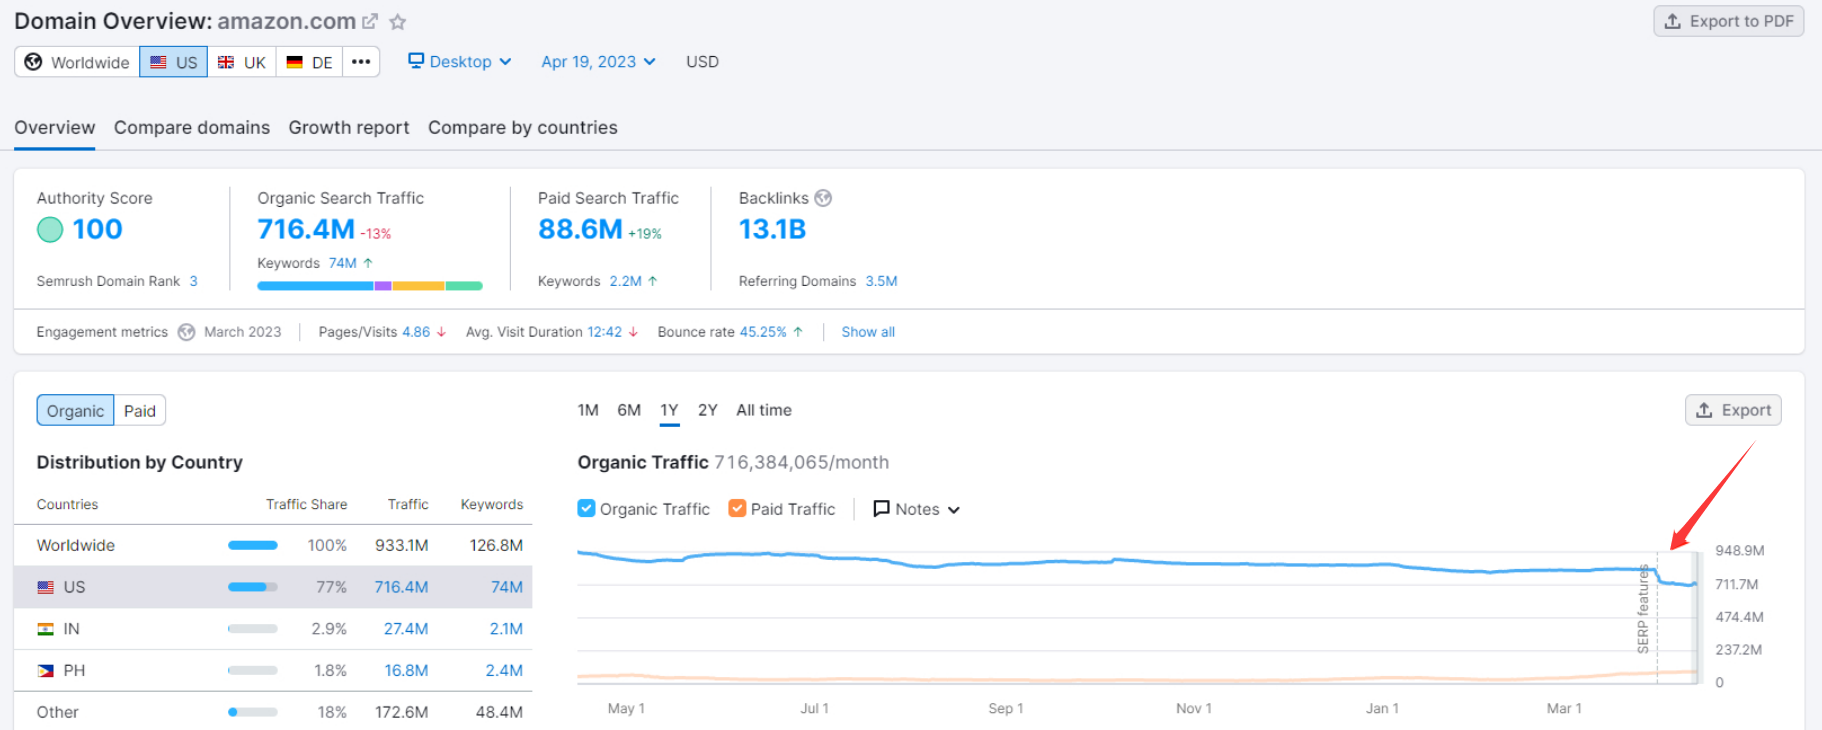
Task: Click the Worldwide traffic share bar
Action: (253, 545)
